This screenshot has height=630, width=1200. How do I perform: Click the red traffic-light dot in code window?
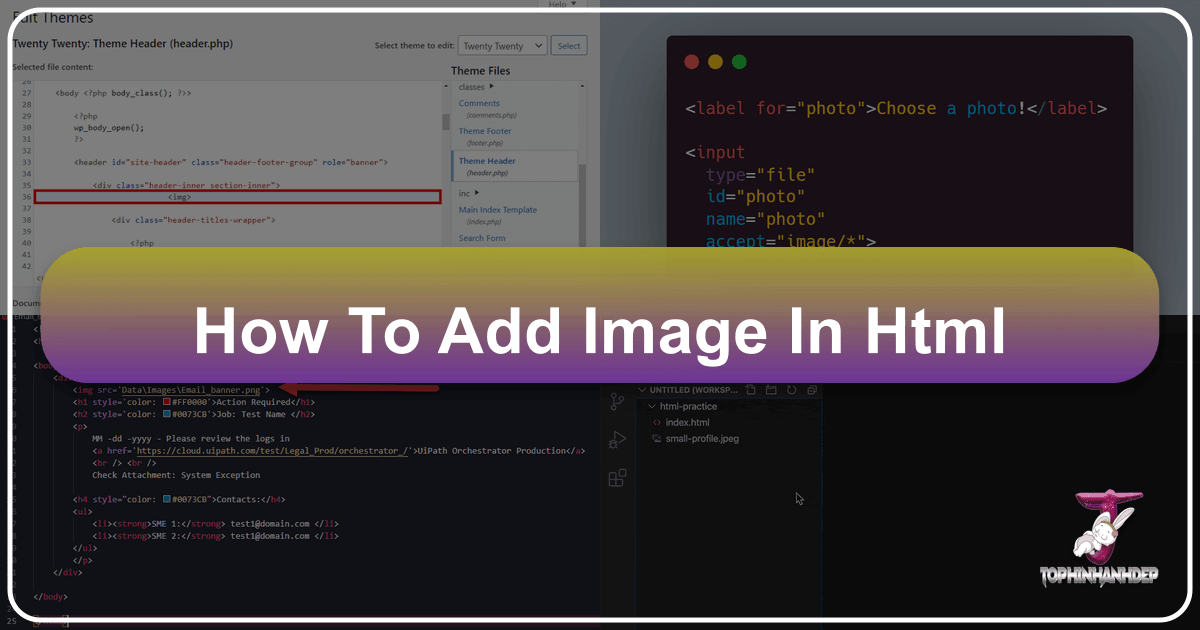pyautogui.click(x=691, y=62)
